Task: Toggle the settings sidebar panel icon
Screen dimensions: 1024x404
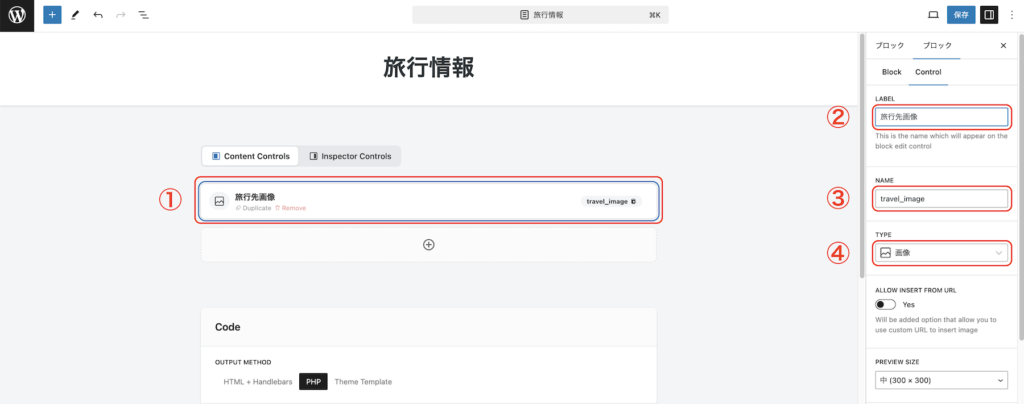Action: pos(989,16)
